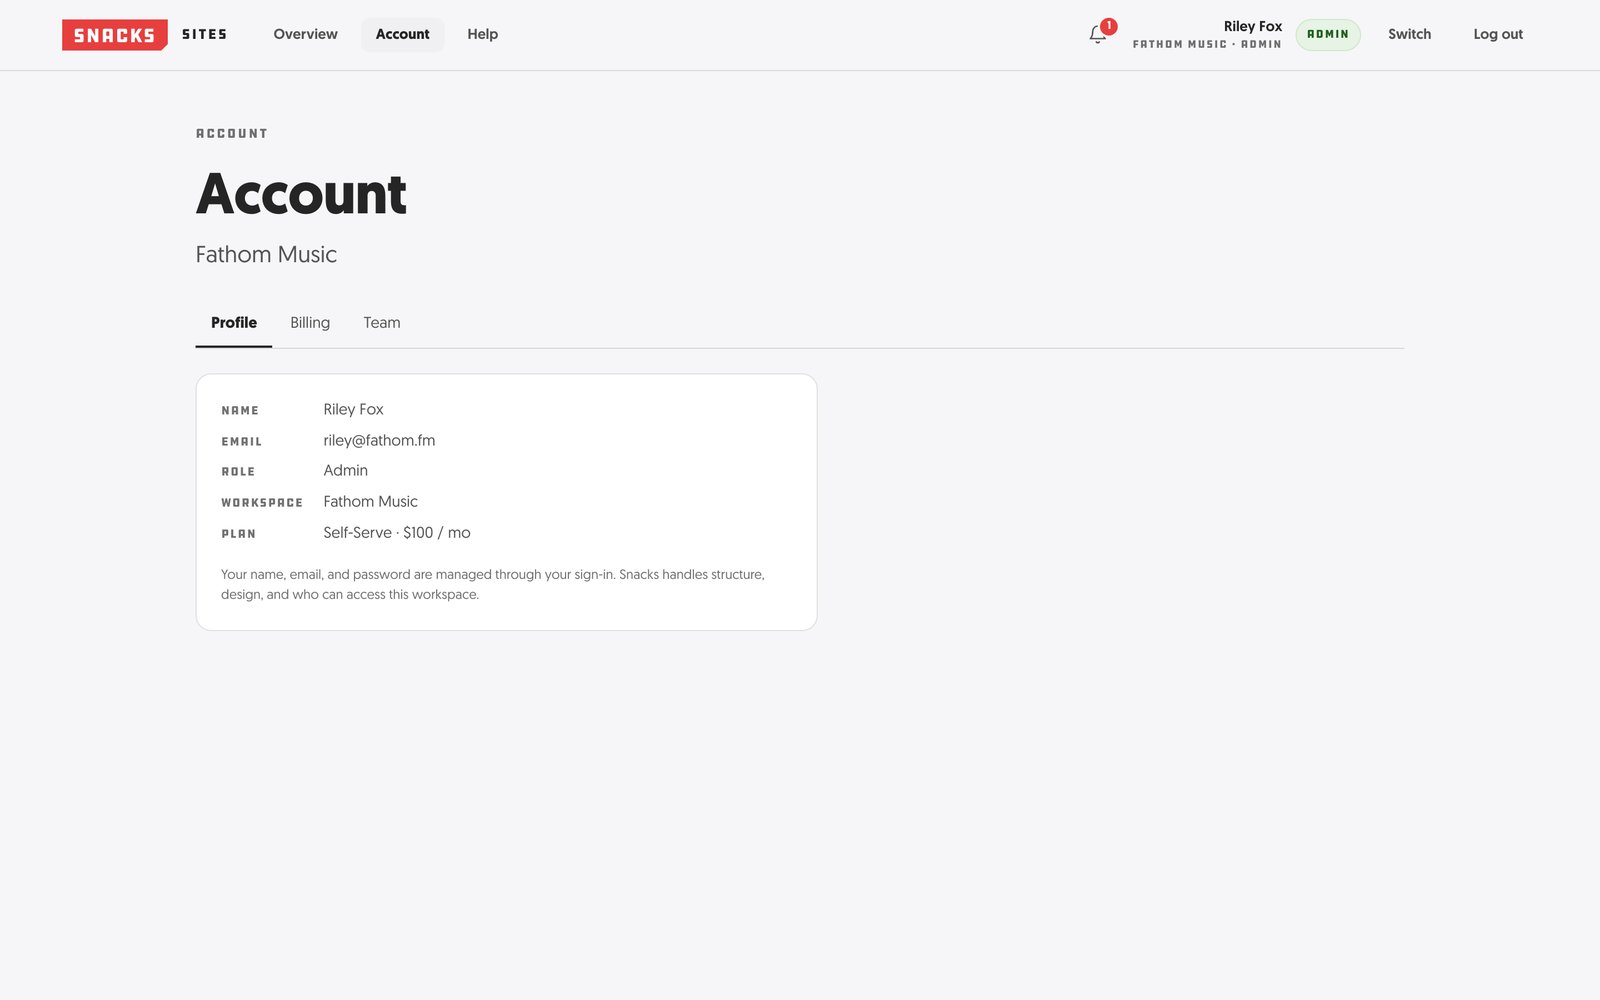Select Account in top navigation
Image resolution: width=1600 pixels, height=1000 pixels.
tap(402, 34)
